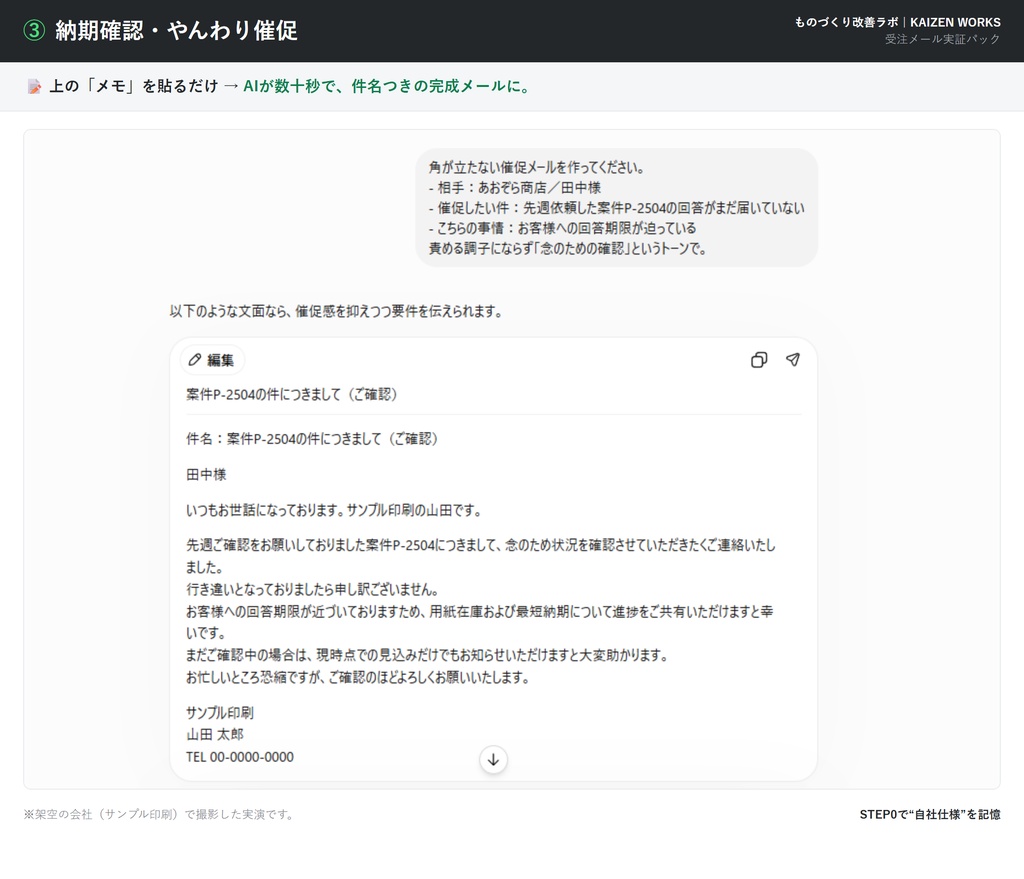Click the line 相手：あおぞら商店／田中様
This screenshot has width=1024, height=879.
point(515,188)
